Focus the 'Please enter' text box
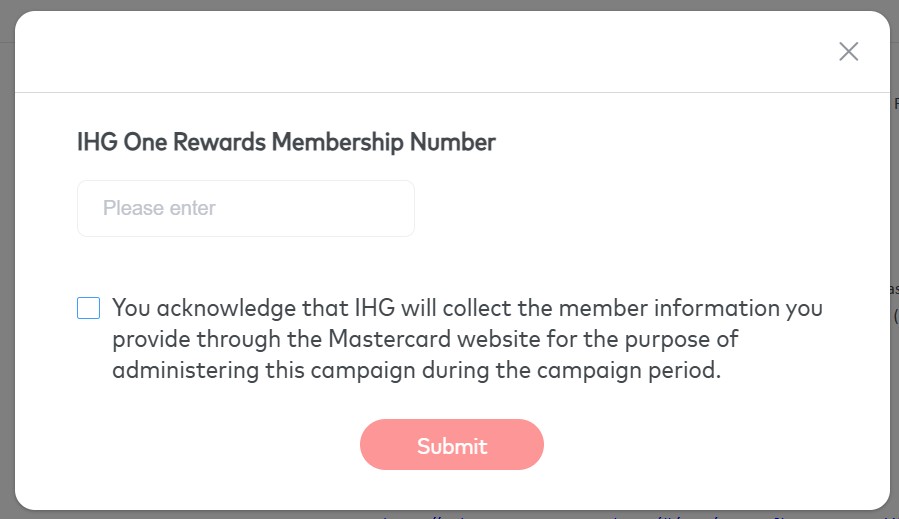 click(245, 208)
